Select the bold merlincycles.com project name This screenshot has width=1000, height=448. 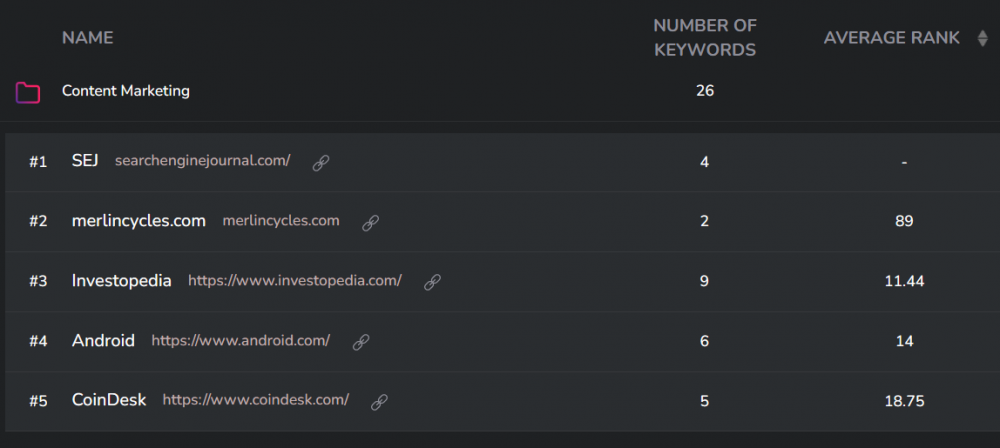(138, 221)
